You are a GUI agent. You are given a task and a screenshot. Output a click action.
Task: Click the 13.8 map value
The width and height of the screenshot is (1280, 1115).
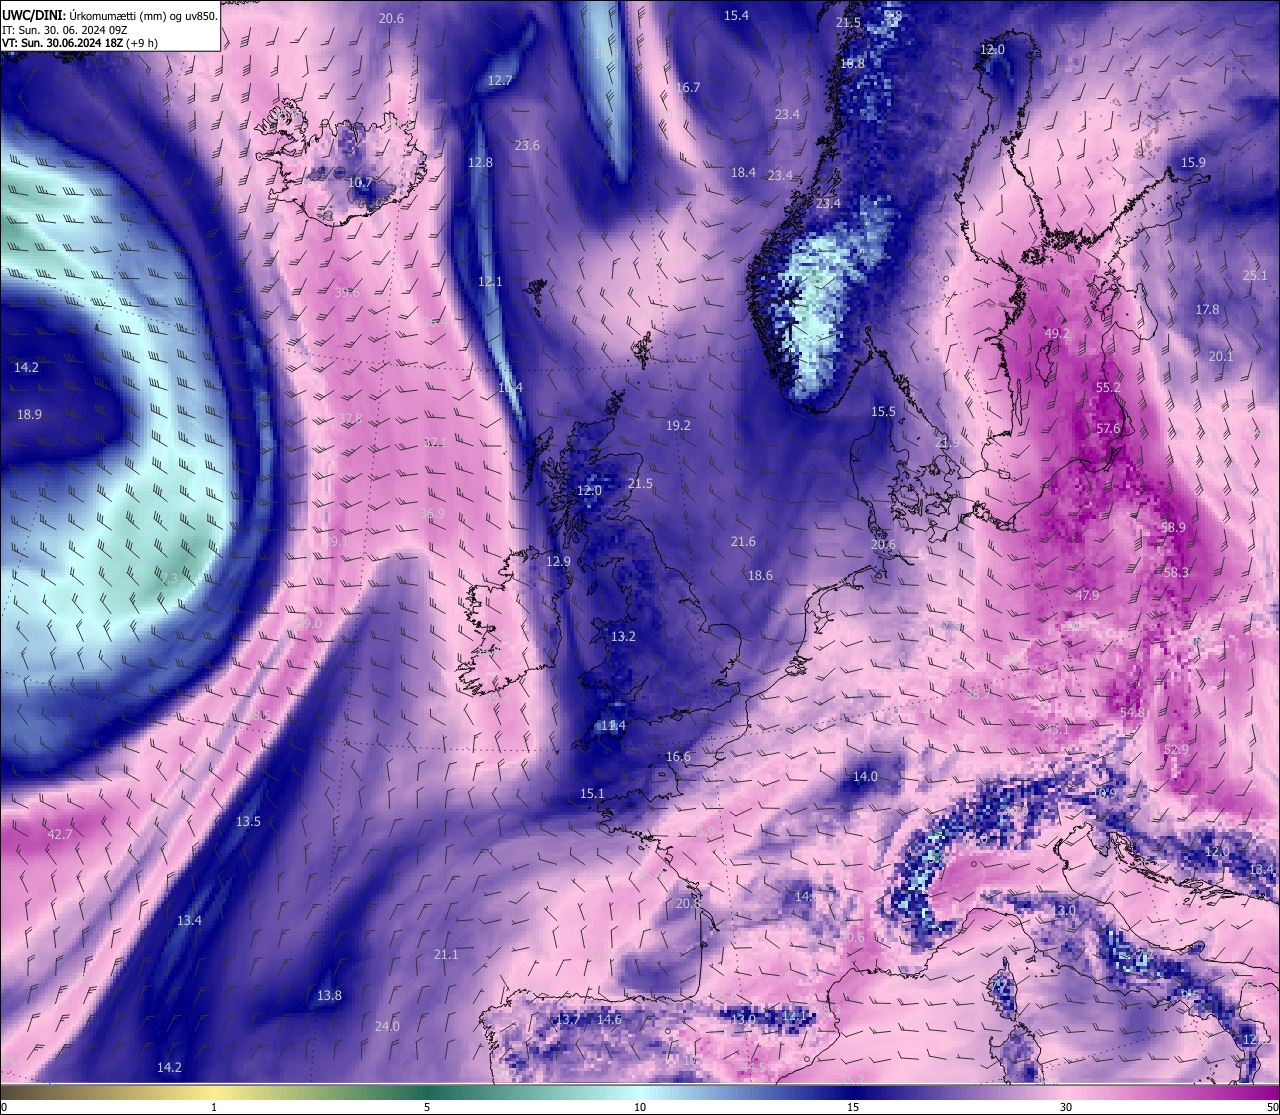(x=329, y=995)
